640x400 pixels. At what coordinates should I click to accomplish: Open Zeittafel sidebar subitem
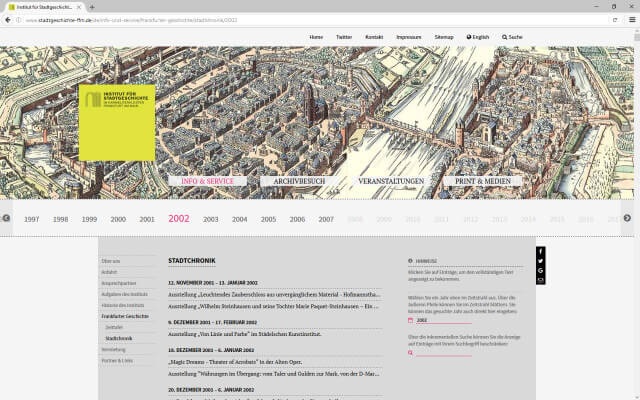pyautogui.click(x=114, y=327)
